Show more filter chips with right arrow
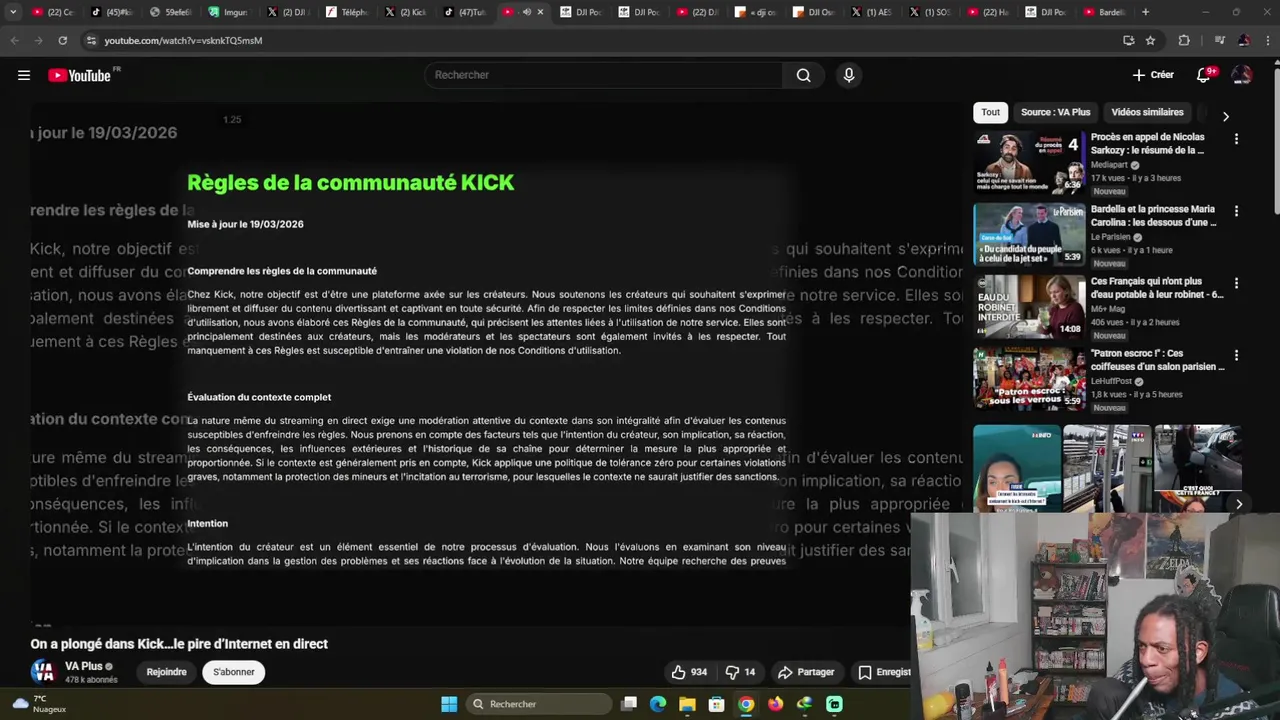Screen dimensions: 1280x720 pos(1226,116)
